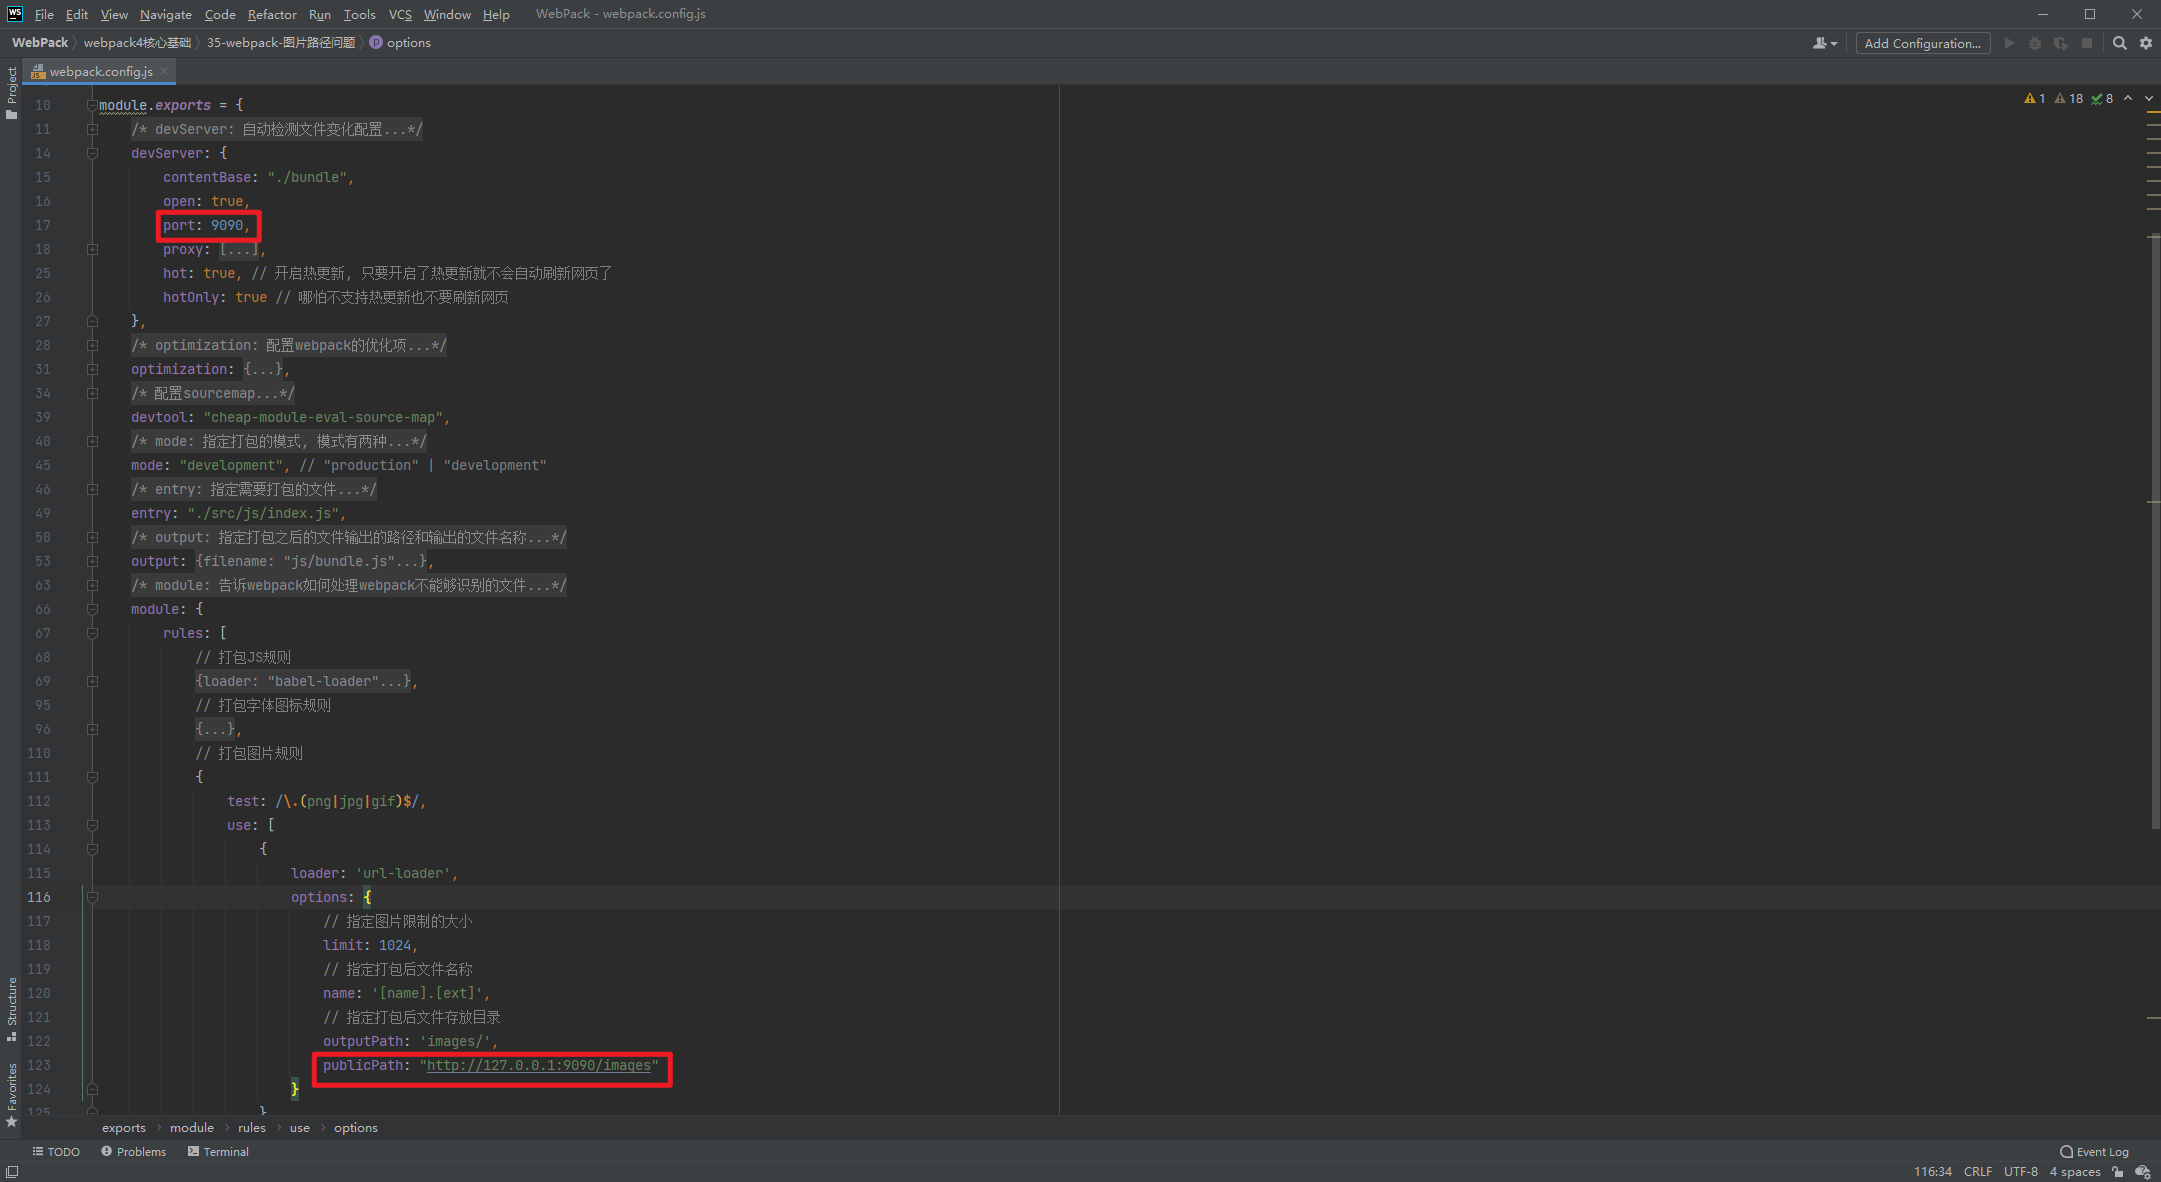Viewport: 2161px width, 1182px height.
Task: Expand folded output object on line 53
Action: coord(92,561)
